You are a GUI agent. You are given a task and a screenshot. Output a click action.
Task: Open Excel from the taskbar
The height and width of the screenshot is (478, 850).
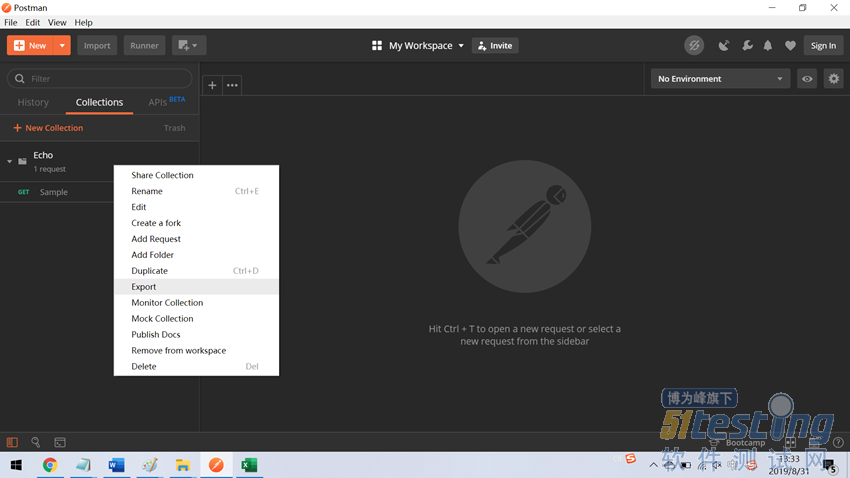(249, 465)
